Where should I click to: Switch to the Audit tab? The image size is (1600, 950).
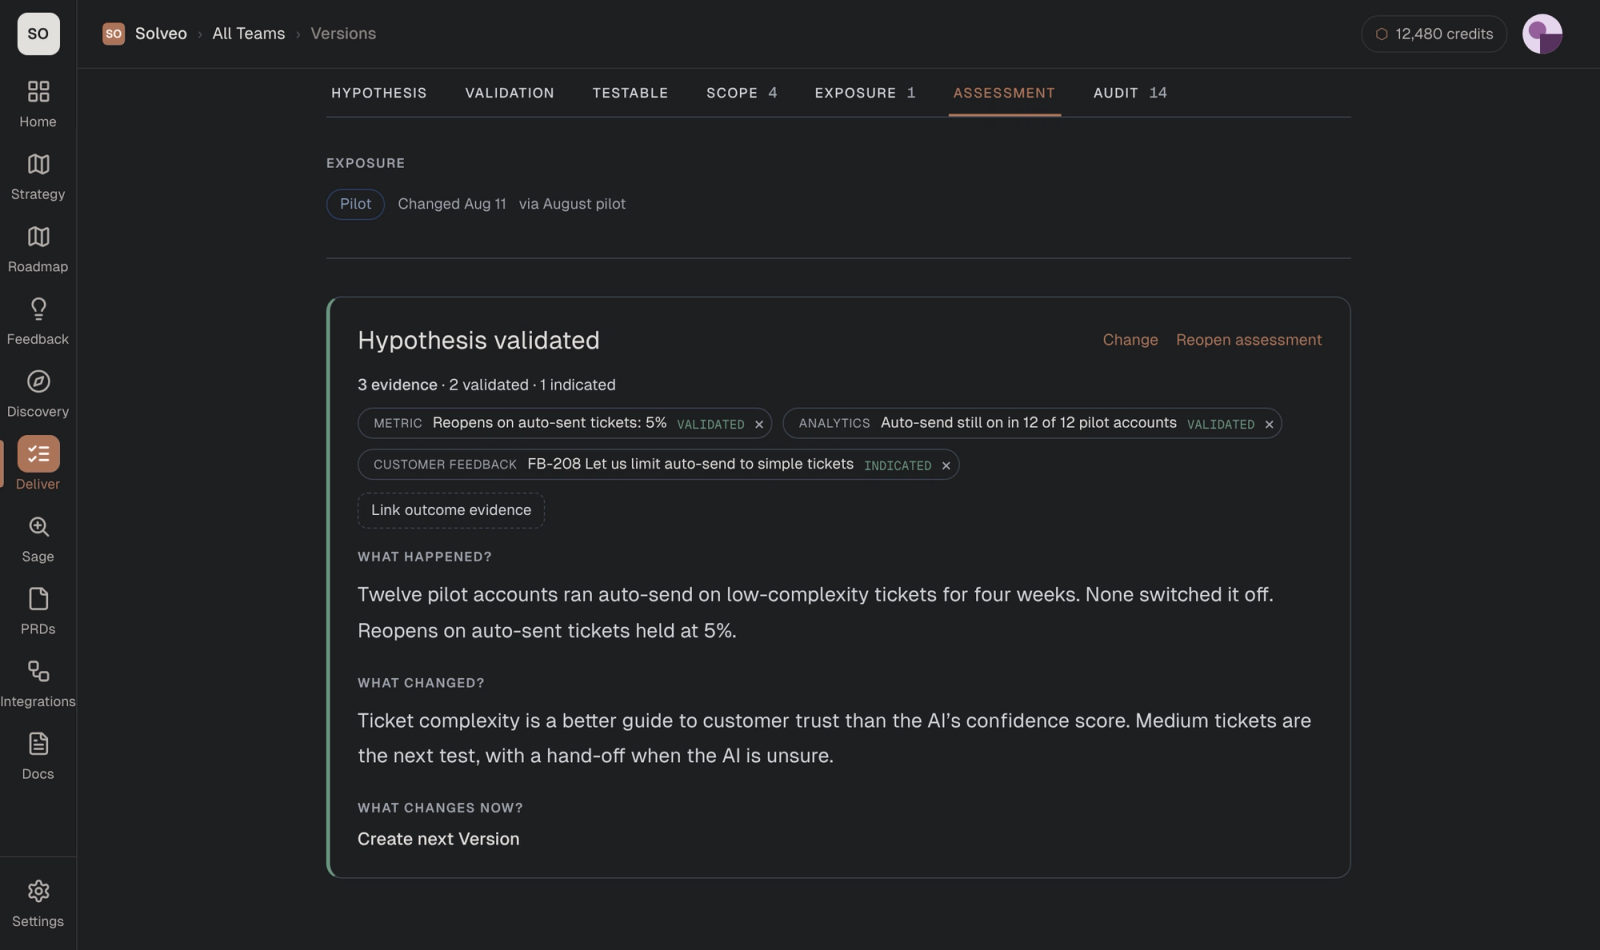click(1130, 93)
